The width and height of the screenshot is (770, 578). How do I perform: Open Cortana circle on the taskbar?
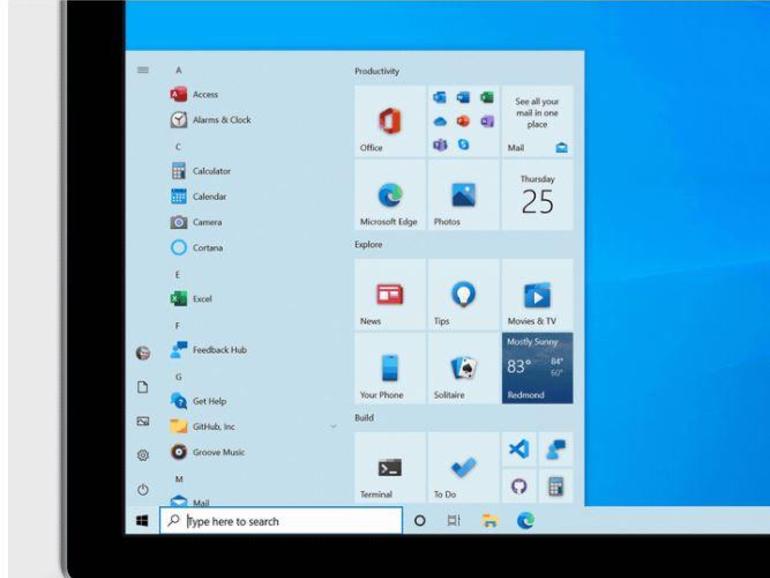[x=420, y=521]
